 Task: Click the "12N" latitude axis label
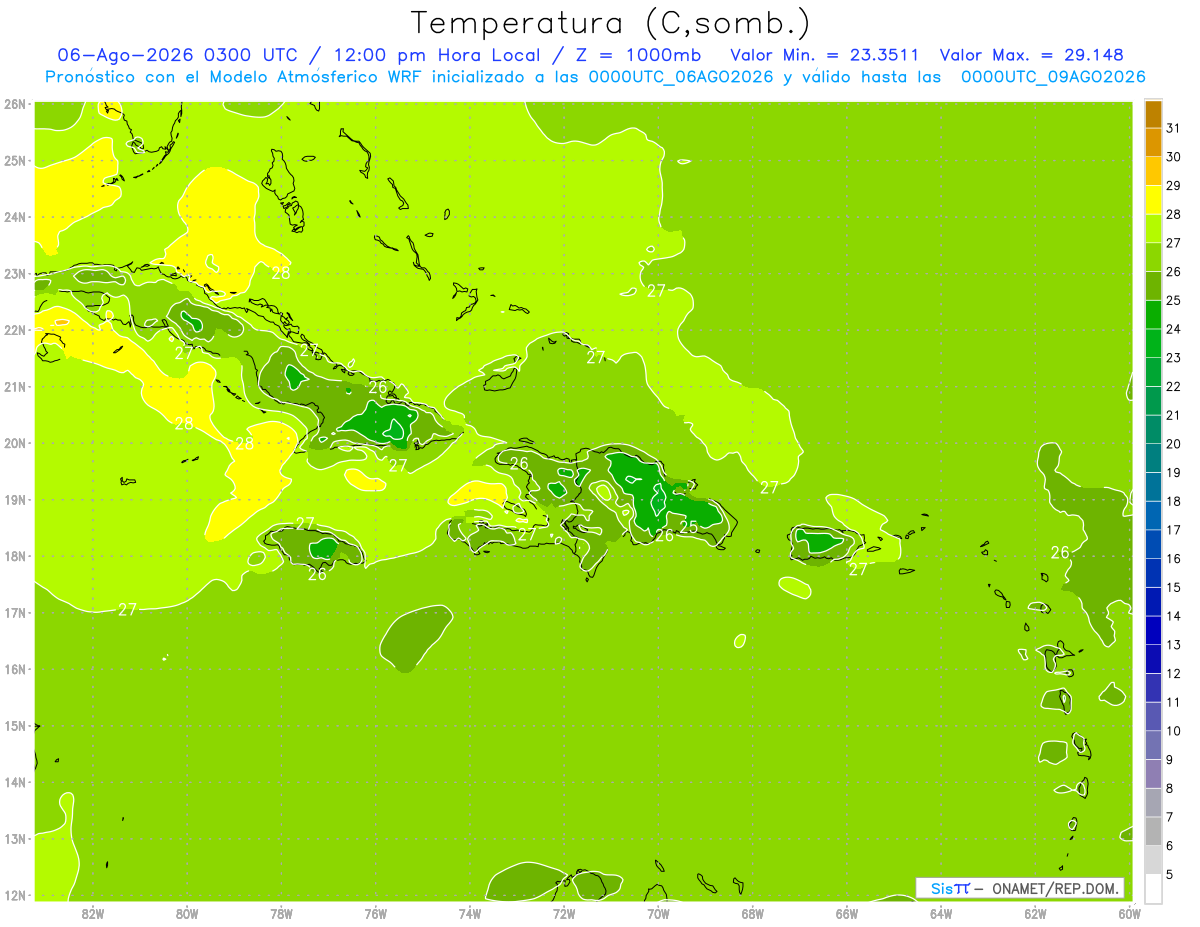(x=15, y=895)
